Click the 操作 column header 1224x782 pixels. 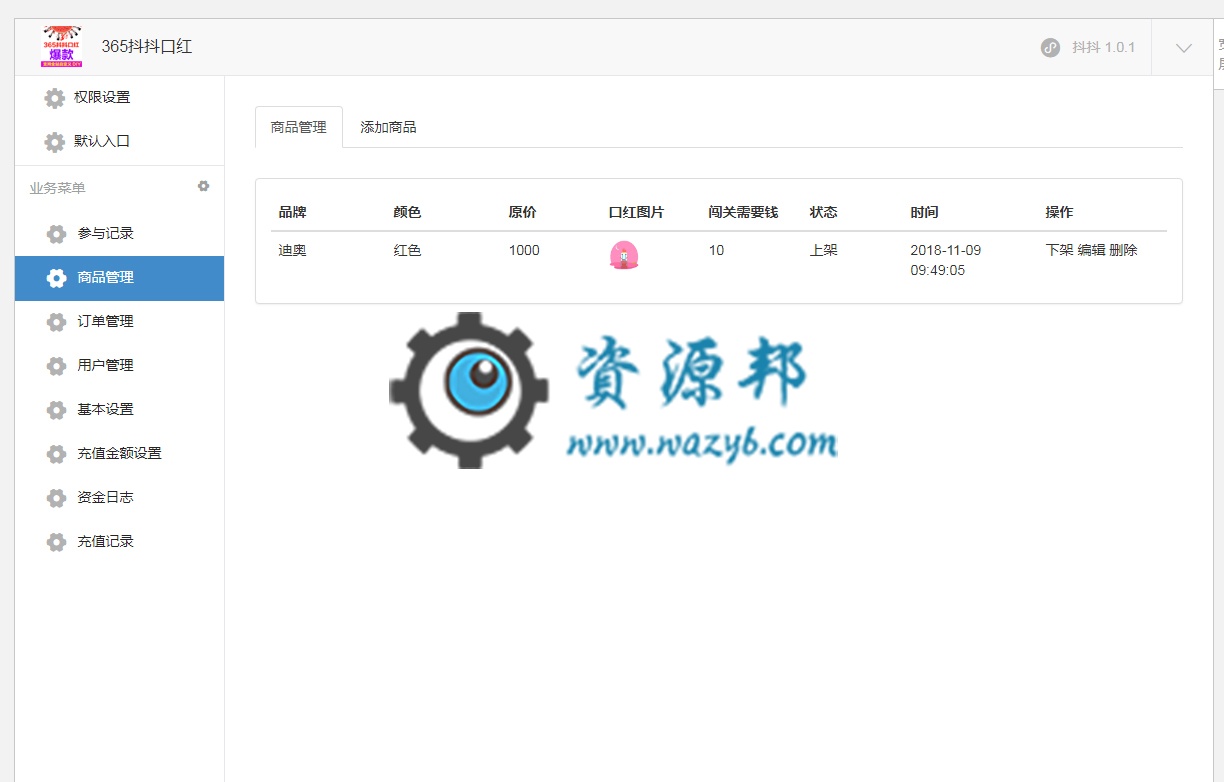1059,212
